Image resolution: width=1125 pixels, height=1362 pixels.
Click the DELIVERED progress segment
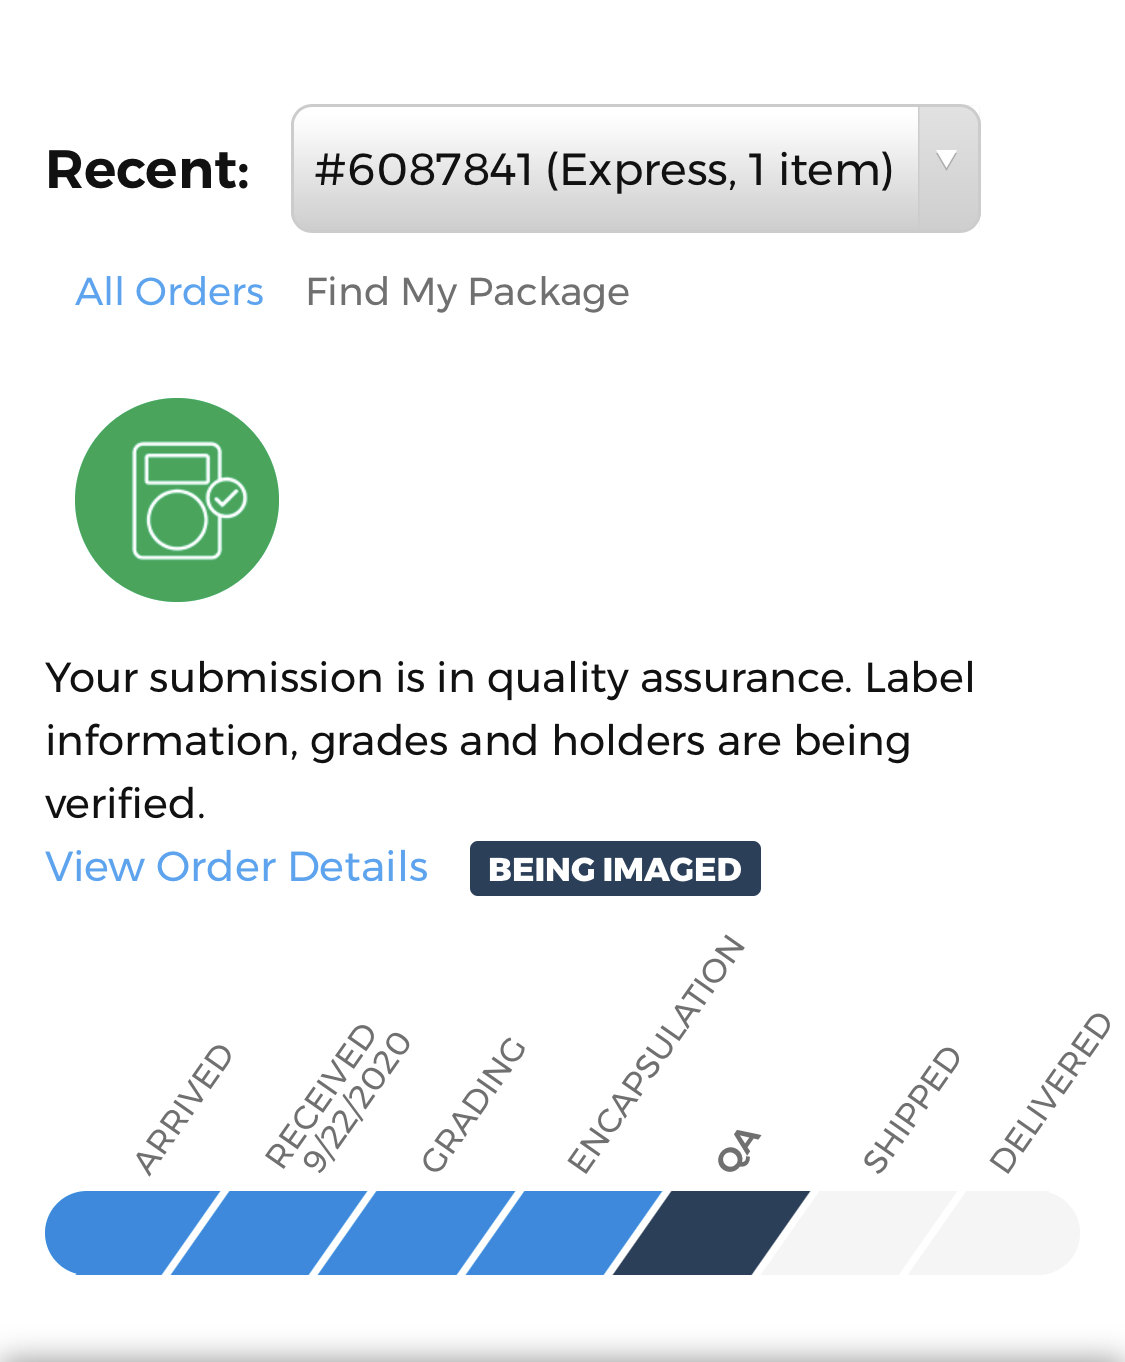995,1233
